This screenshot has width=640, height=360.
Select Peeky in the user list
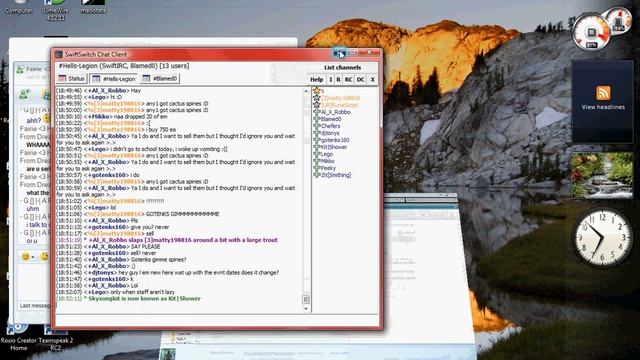point(328,168)
